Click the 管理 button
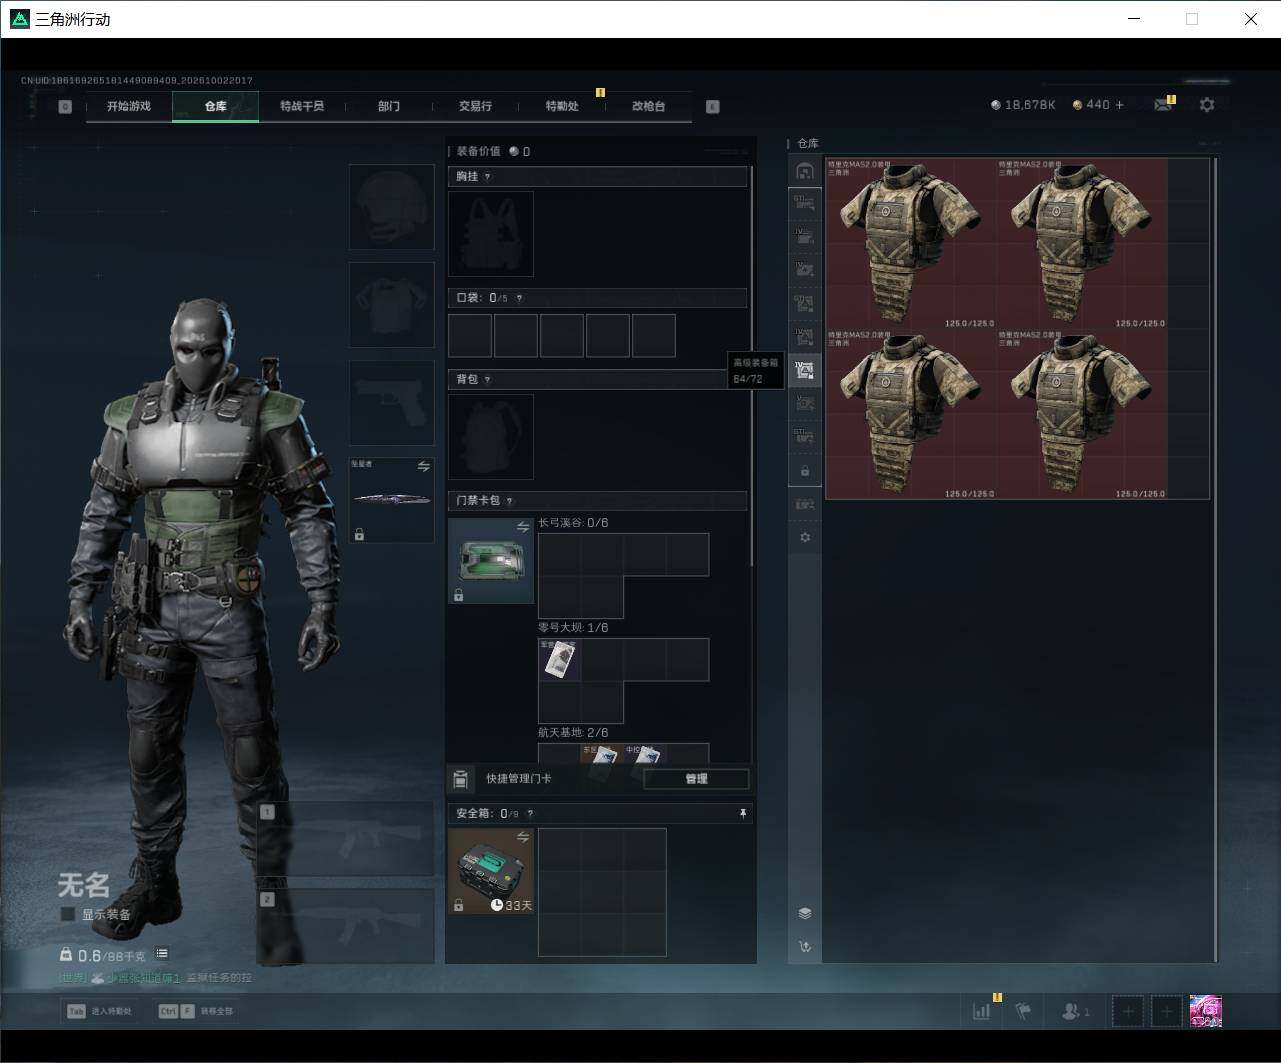The height and width of the screenshot is (1063, 1281). click(696, 779)
